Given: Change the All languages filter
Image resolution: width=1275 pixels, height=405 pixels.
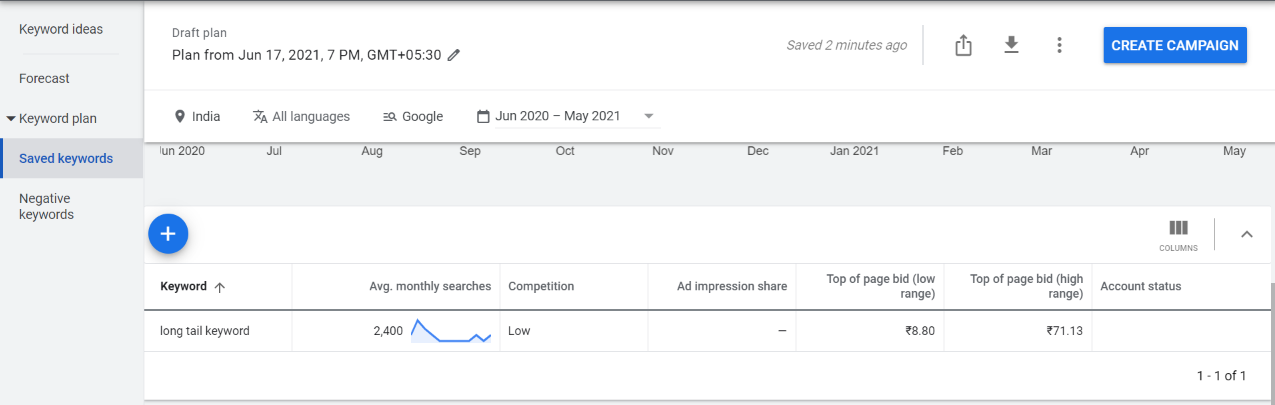Looking at the screenshot, I should [x=301, y=116].
